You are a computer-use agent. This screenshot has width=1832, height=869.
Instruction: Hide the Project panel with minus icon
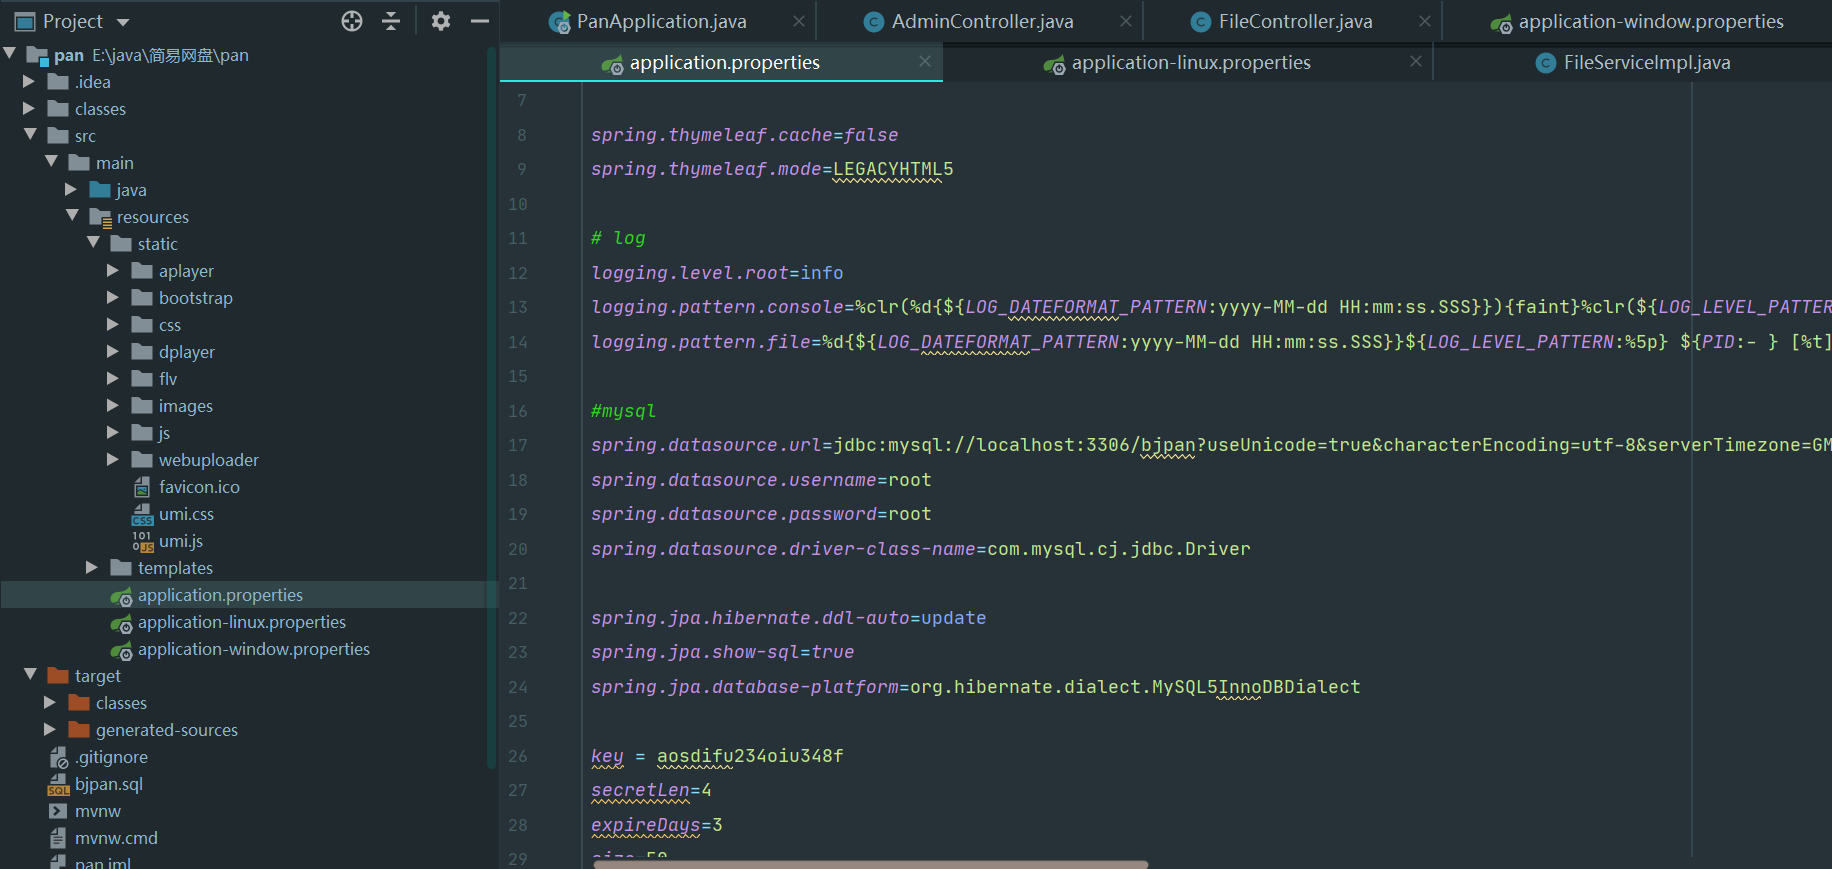coord(480,21)
